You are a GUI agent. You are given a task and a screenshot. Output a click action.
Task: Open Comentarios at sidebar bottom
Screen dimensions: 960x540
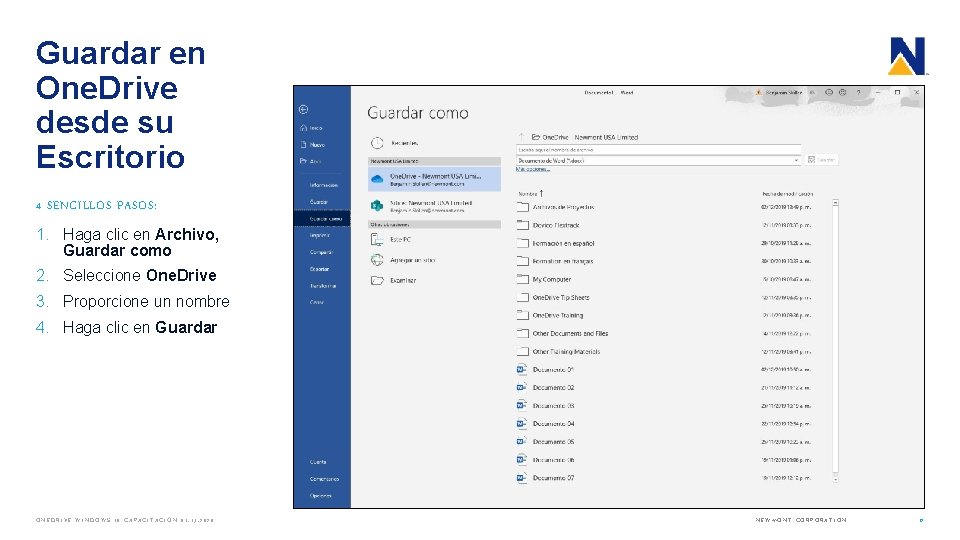point(324,479)
